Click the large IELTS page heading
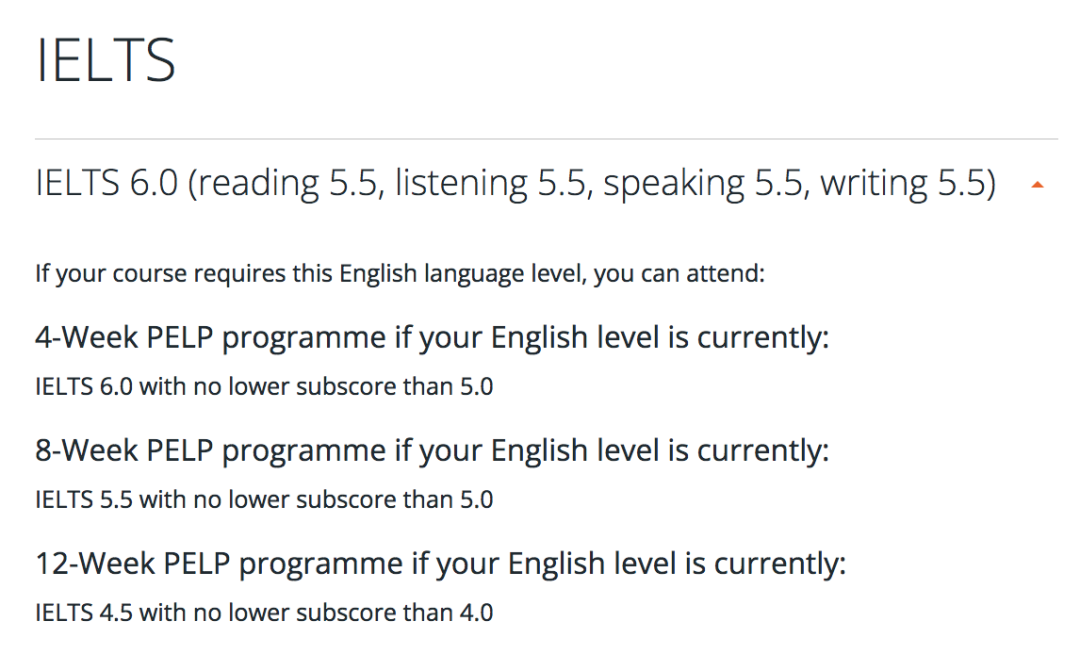1080x654 pixels. [x=106, y=61]
